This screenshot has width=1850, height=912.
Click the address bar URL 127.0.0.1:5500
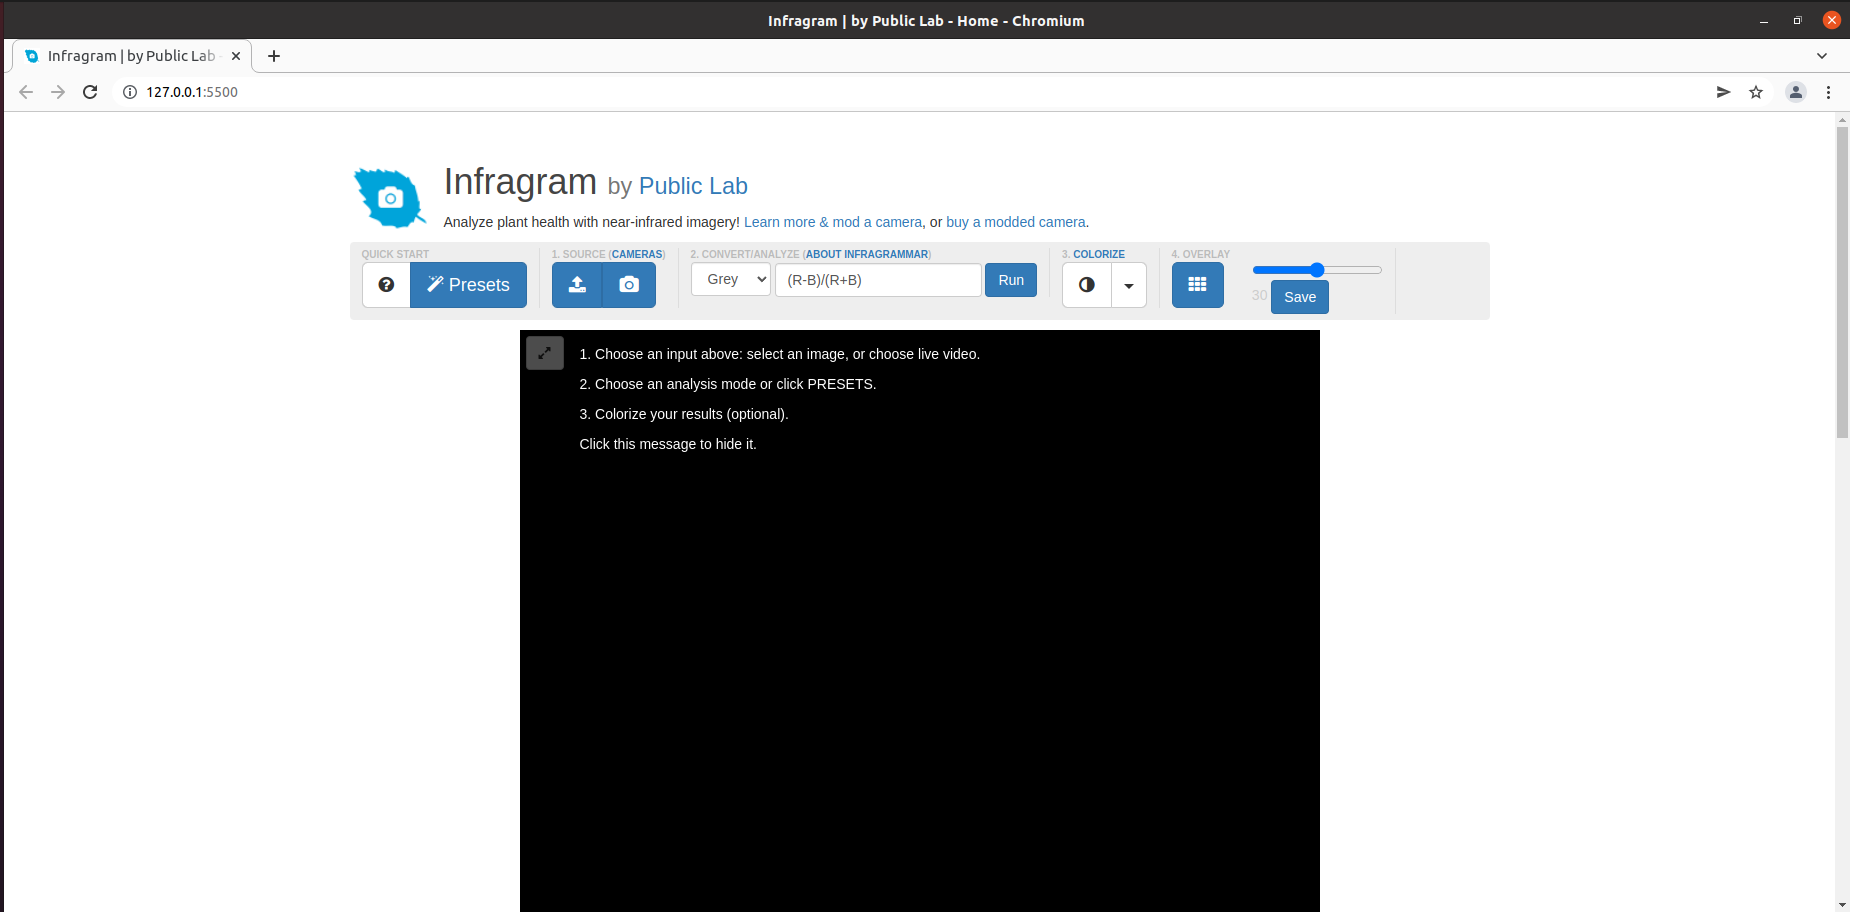coord(192,92)
